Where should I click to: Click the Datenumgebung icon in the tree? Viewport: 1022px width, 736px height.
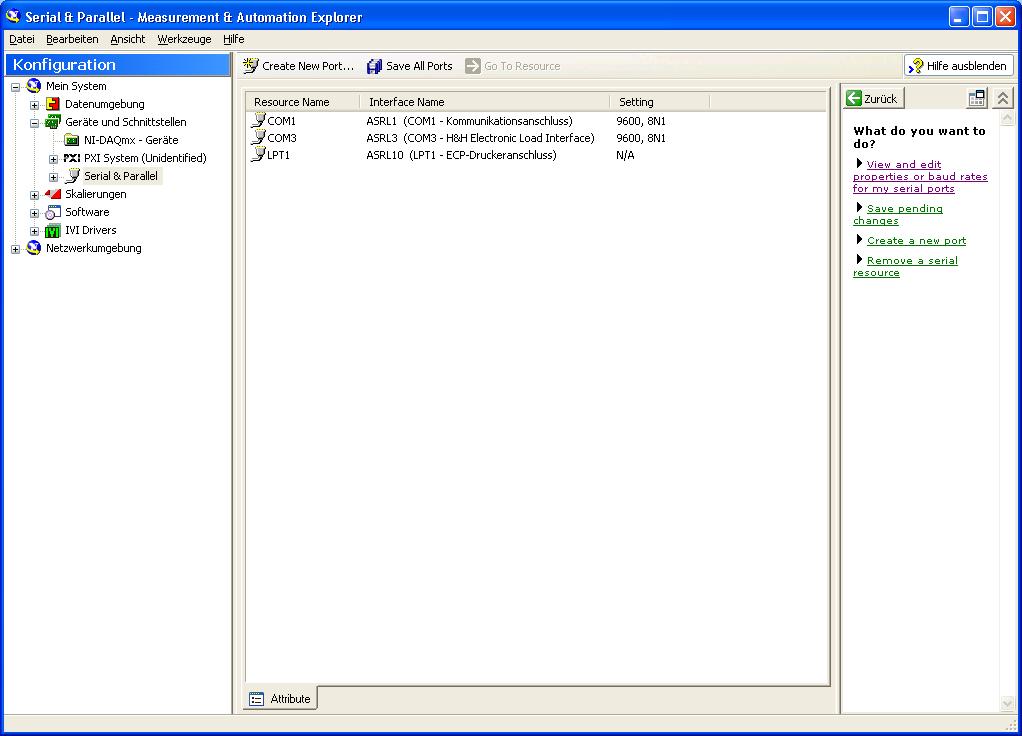pos(53,104)
